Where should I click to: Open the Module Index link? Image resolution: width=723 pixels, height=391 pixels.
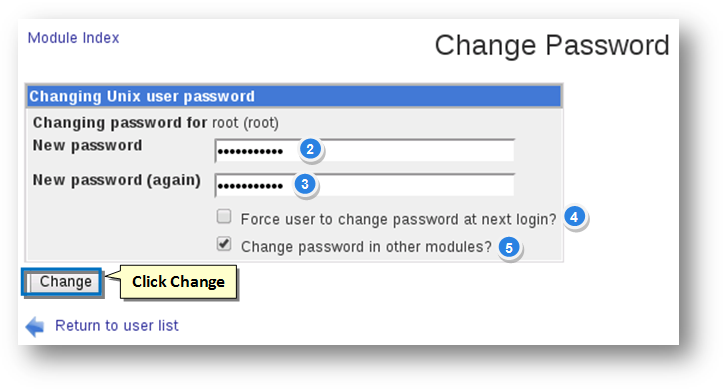[x=73, y=38]
